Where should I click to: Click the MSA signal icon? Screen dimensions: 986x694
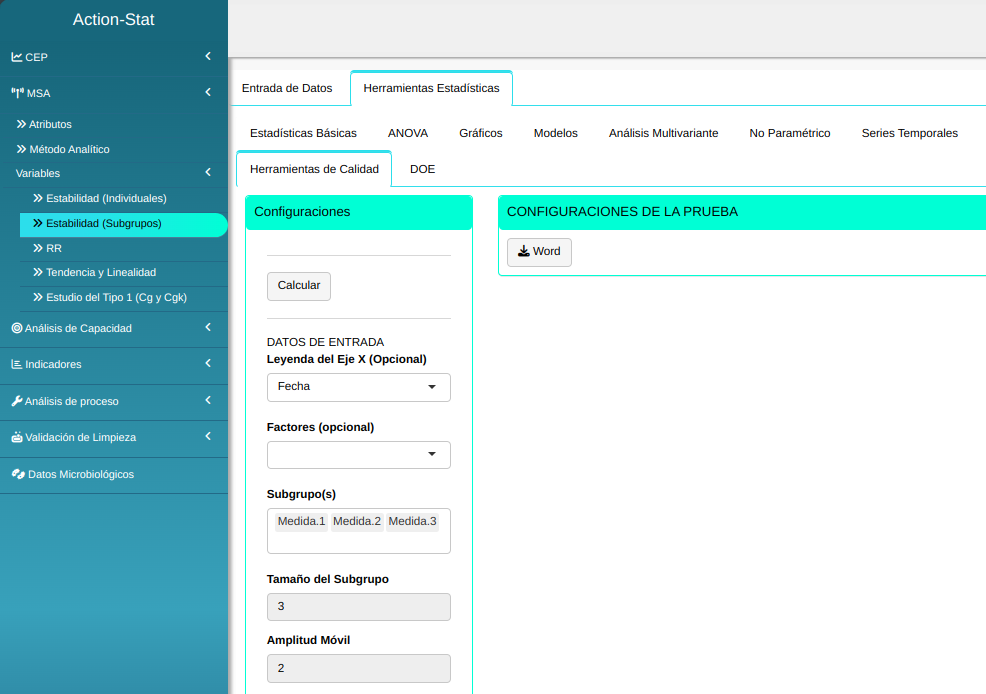click(17, 93)
